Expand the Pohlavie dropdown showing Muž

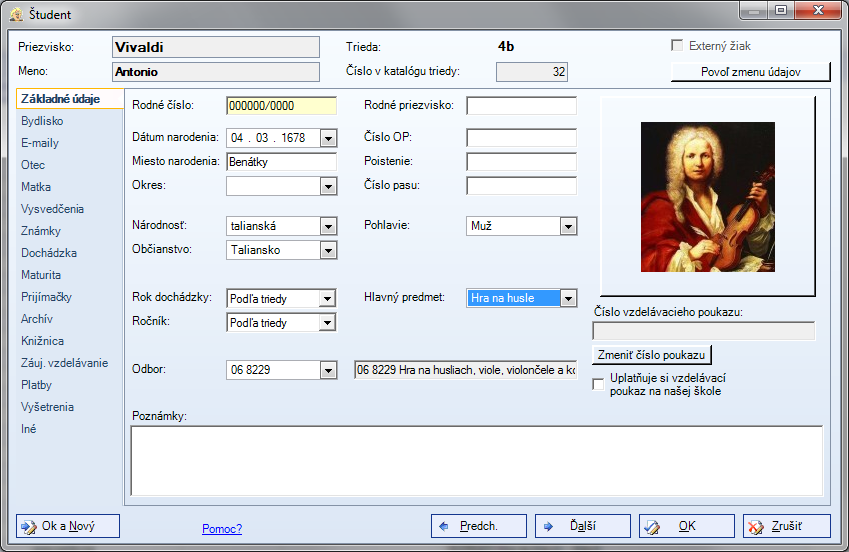[568, 226]
